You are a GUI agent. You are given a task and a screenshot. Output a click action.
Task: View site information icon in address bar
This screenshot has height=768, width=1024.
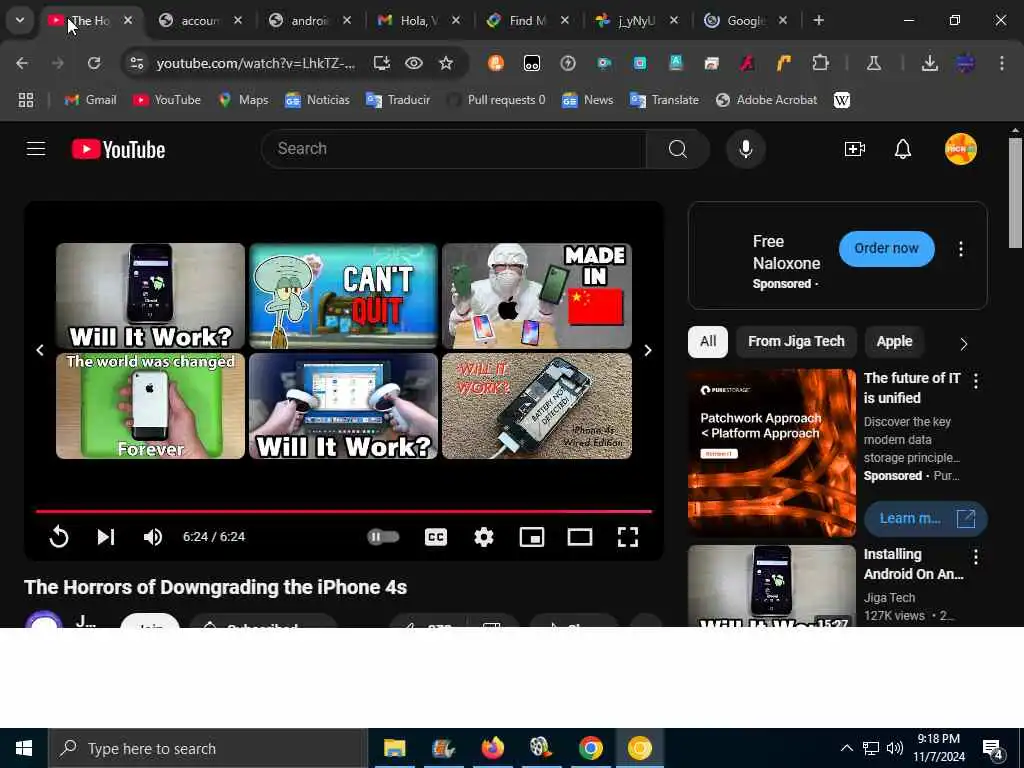(x=136, y=63)
